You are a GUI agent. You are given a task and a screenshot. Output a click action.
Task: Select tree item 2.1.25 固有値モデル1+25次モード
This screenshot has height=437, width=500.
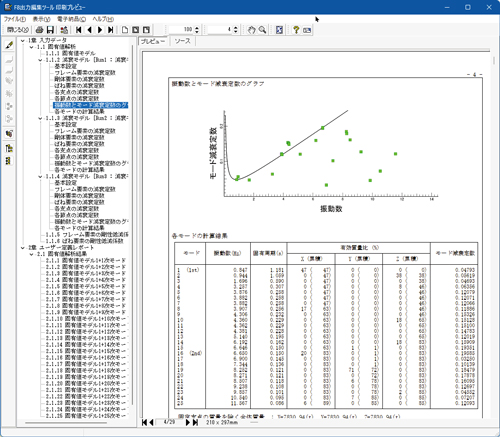(86, 416)
